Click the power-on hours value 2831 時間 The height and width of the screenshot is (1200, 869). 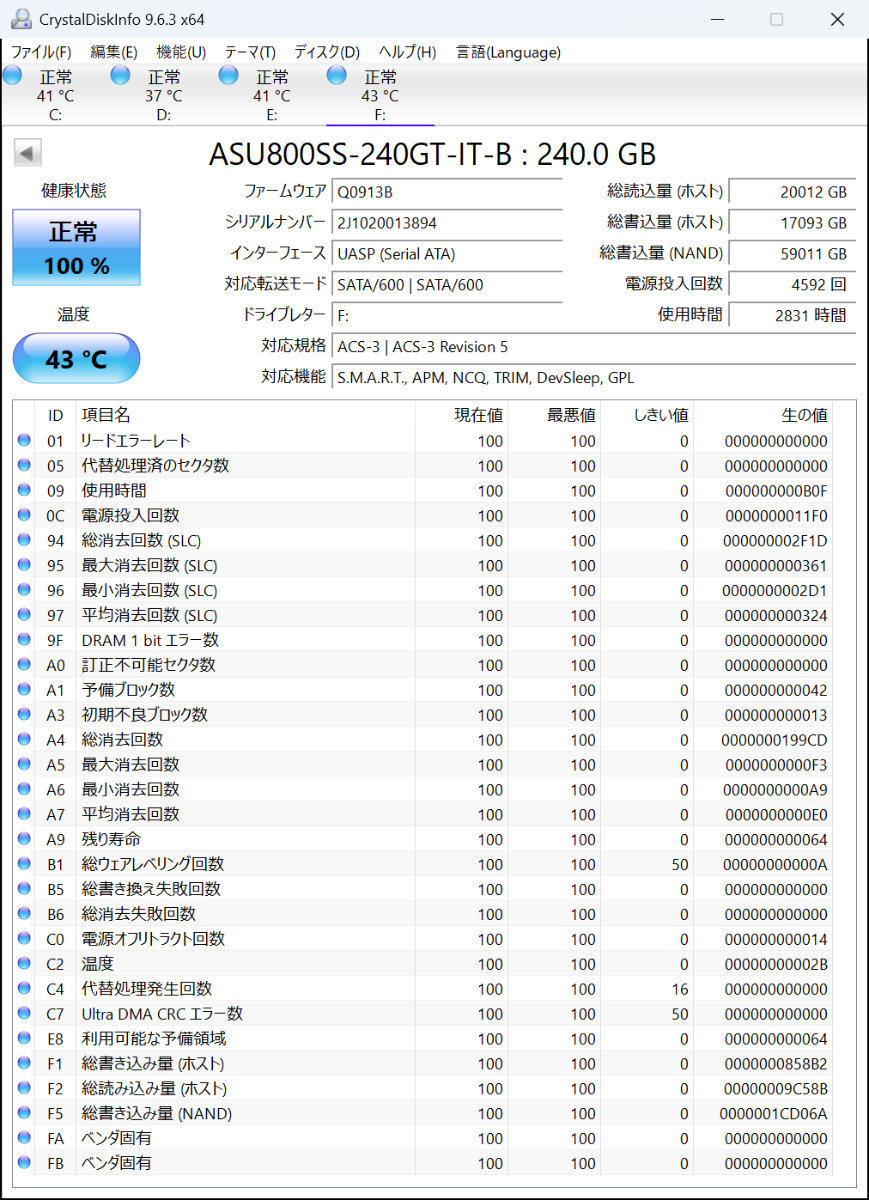click(x=792, y=315)
